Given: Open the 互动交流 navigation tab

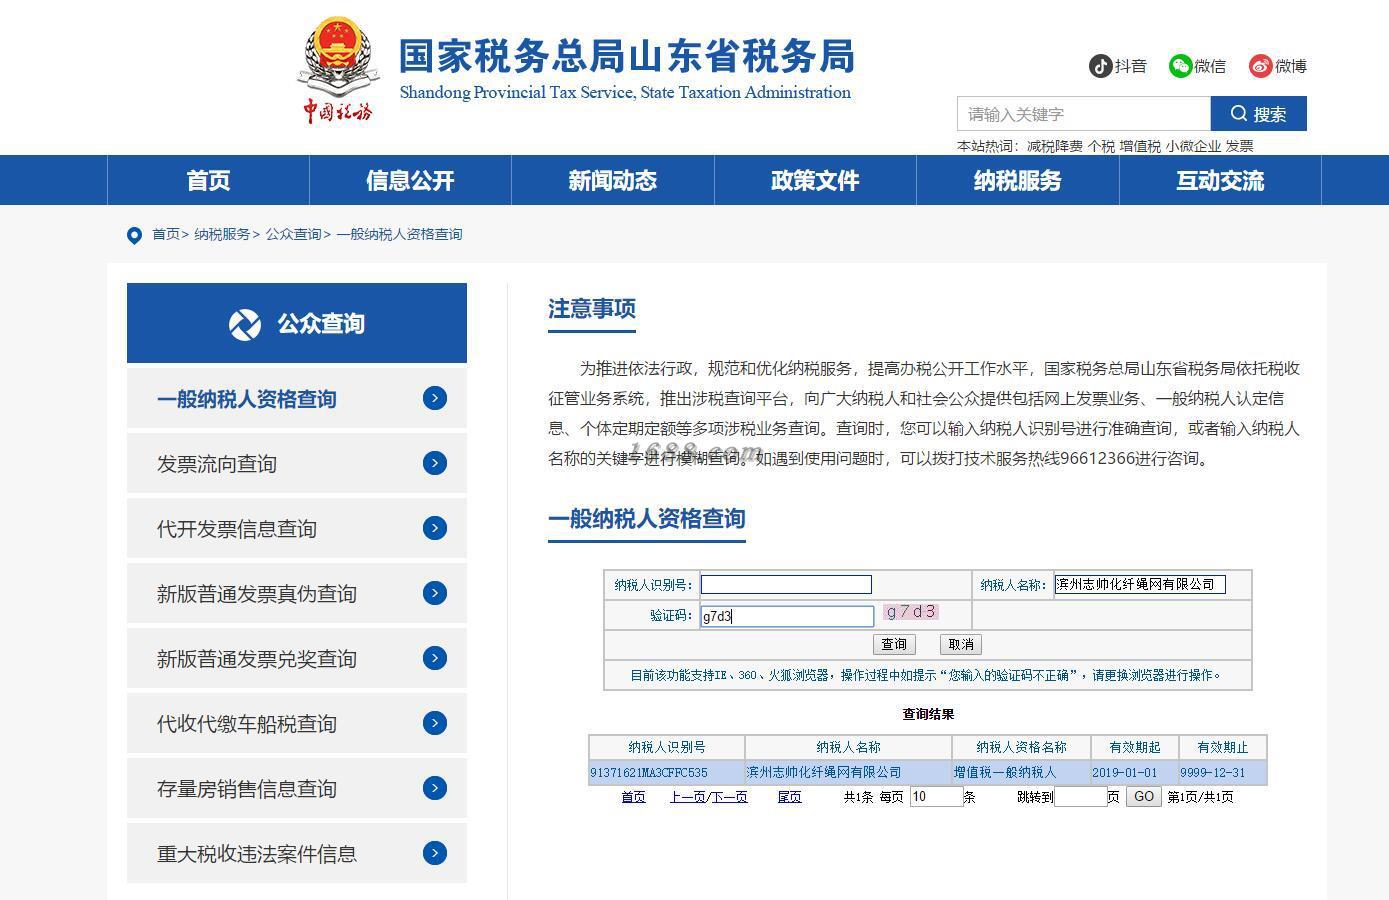Looking at the screenshot, I should click(x=1220, y=180).
